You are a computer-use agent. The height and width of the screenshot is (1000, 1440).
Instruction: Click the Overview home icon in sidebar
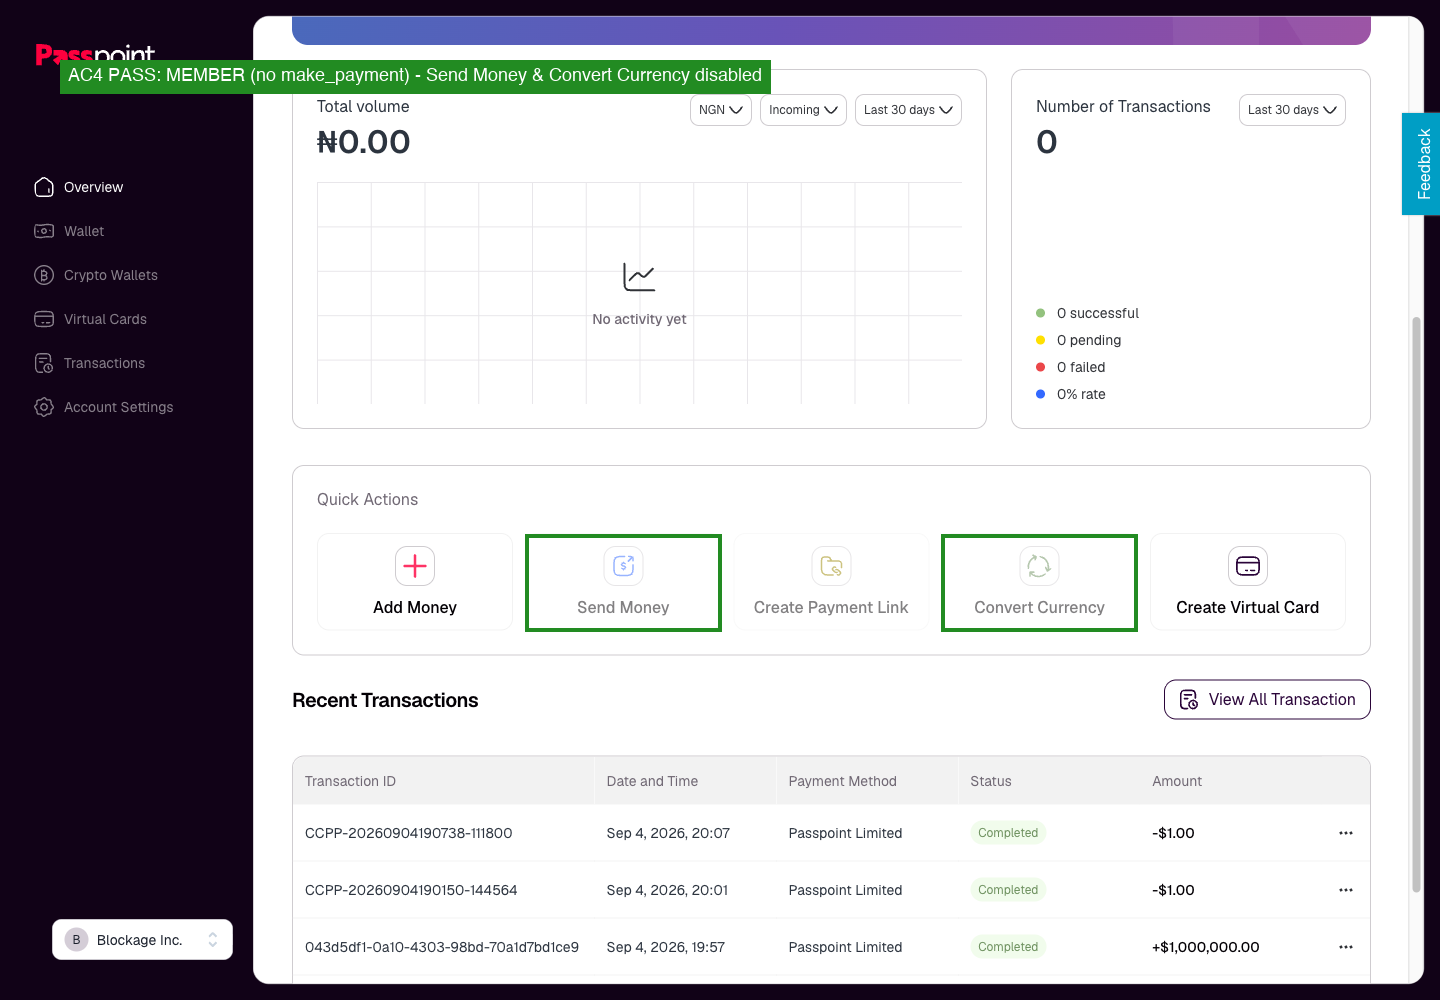[x=44, y=187]
